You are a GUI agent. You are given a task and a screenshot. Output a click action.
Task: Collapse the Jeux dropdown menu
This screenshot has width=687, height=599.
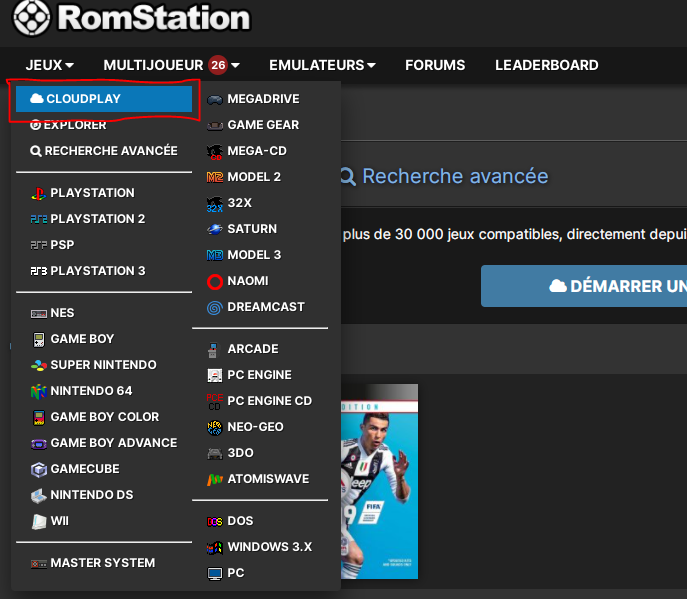(x=49, y=65)
